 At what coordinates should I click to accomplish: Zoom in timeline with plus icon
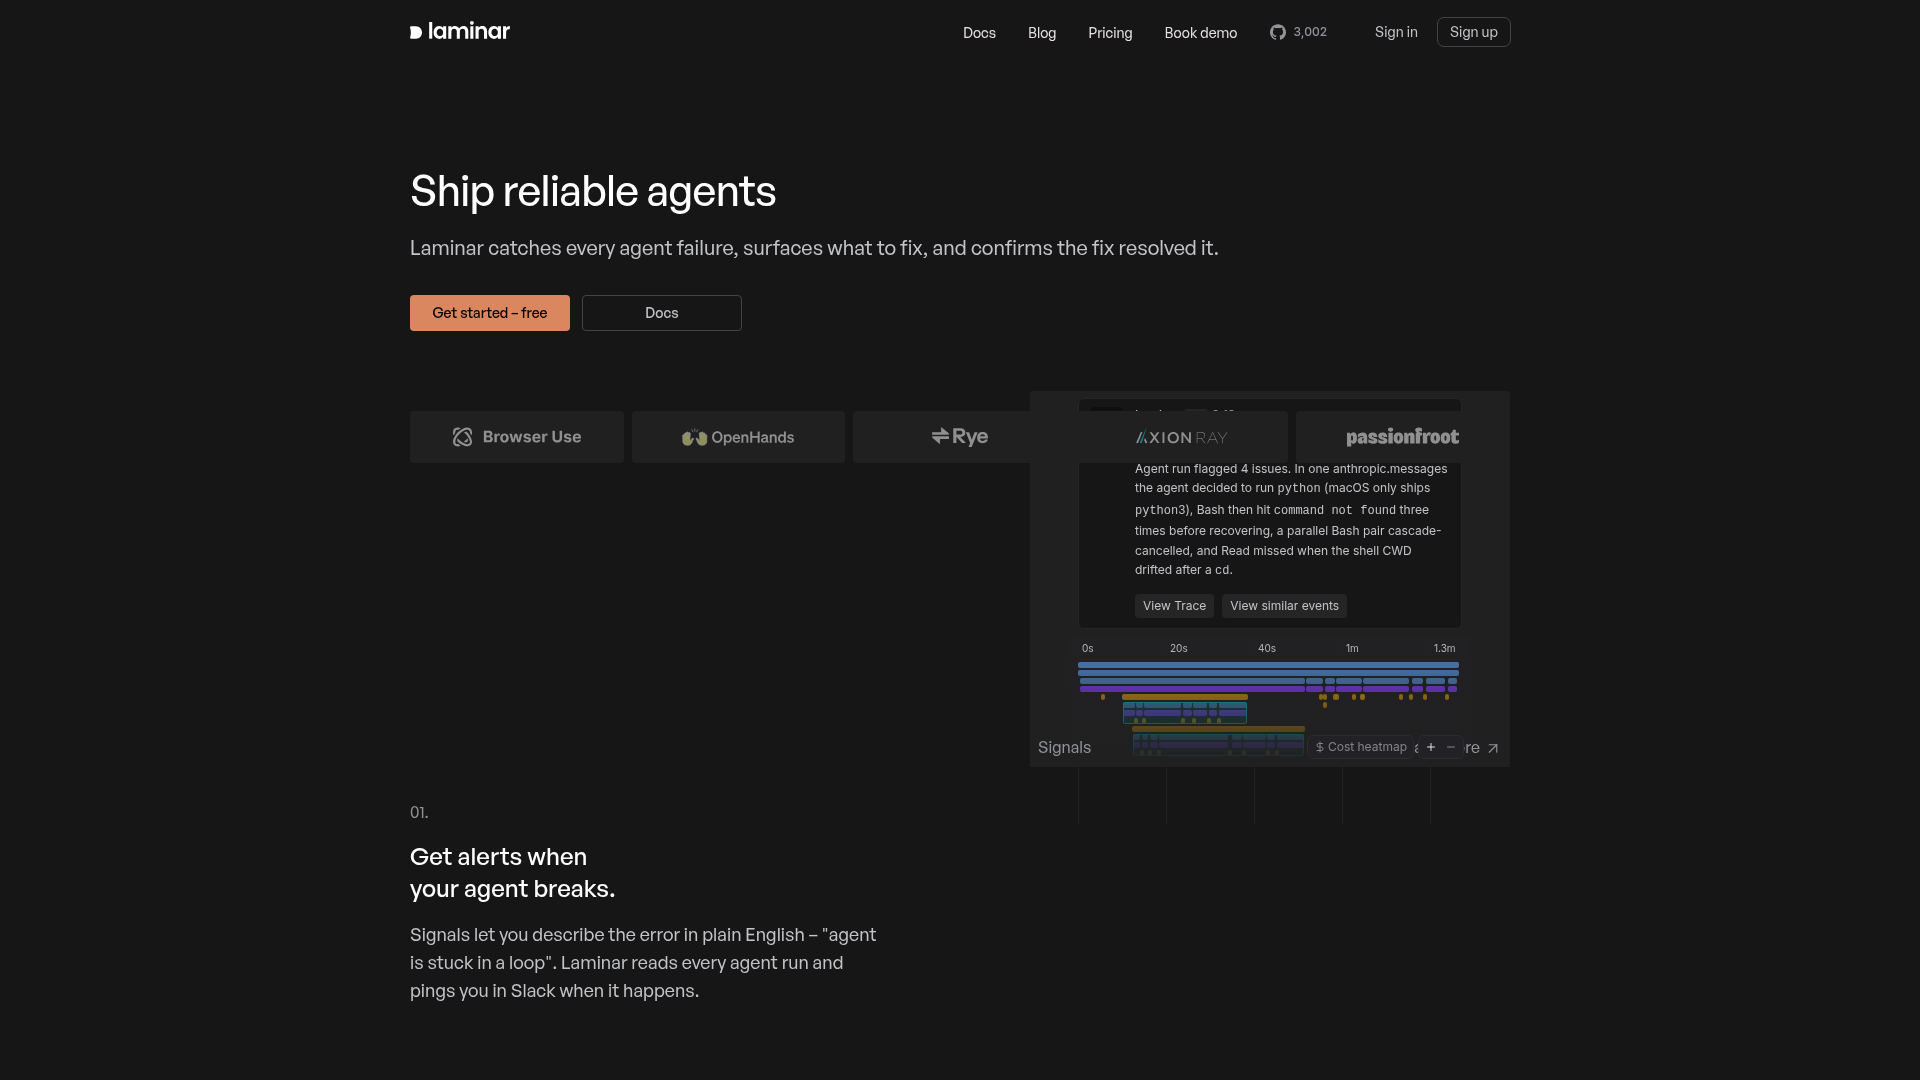1430,747
